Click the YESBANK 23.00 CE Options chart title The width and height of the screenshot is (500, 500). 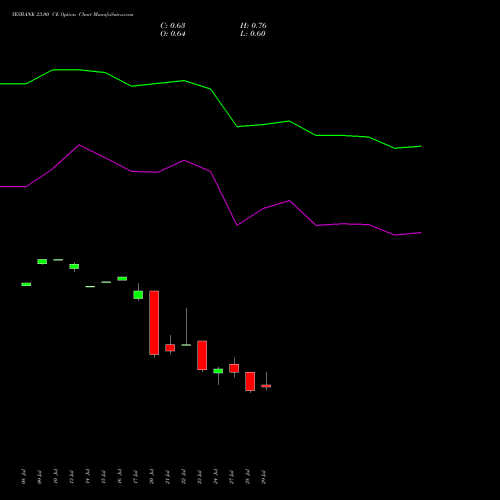coord(72,14)
